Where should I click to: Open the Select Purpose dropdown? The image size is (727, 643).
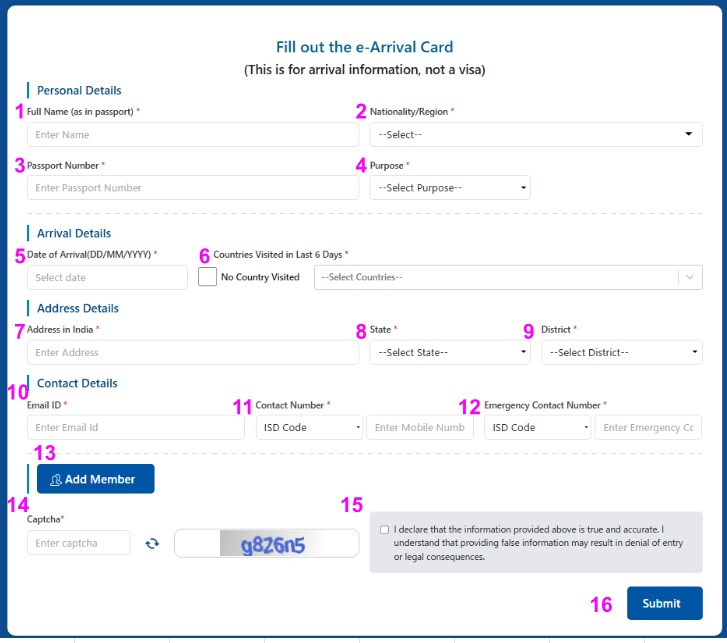point(449,187)
